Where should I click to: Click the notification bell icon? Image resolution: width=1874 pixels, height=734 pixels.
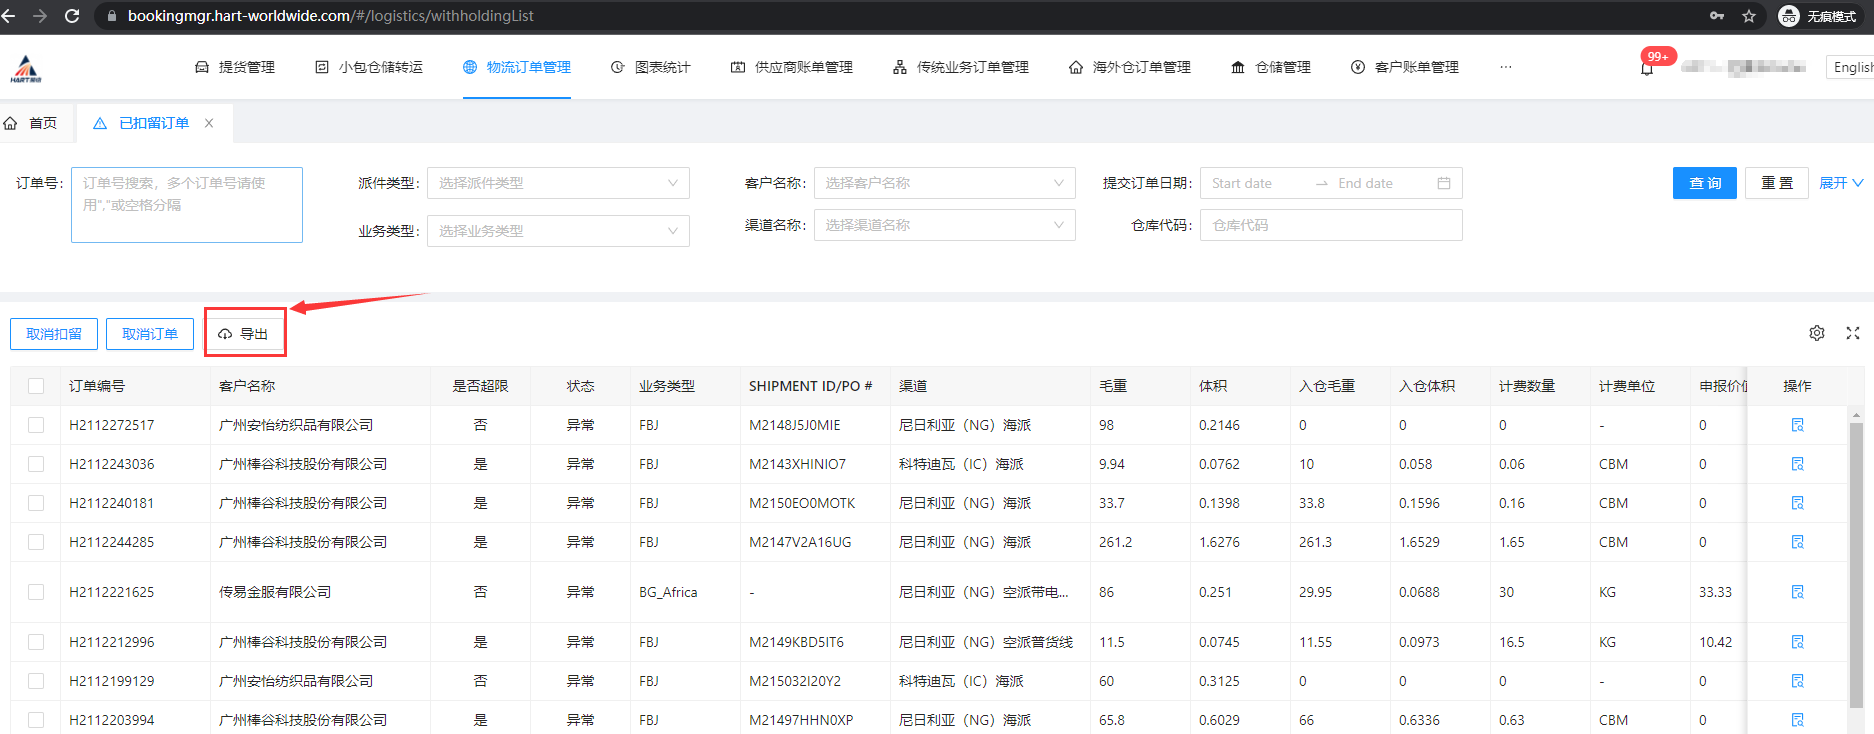pyautogui.click(x=1647, y=68)
